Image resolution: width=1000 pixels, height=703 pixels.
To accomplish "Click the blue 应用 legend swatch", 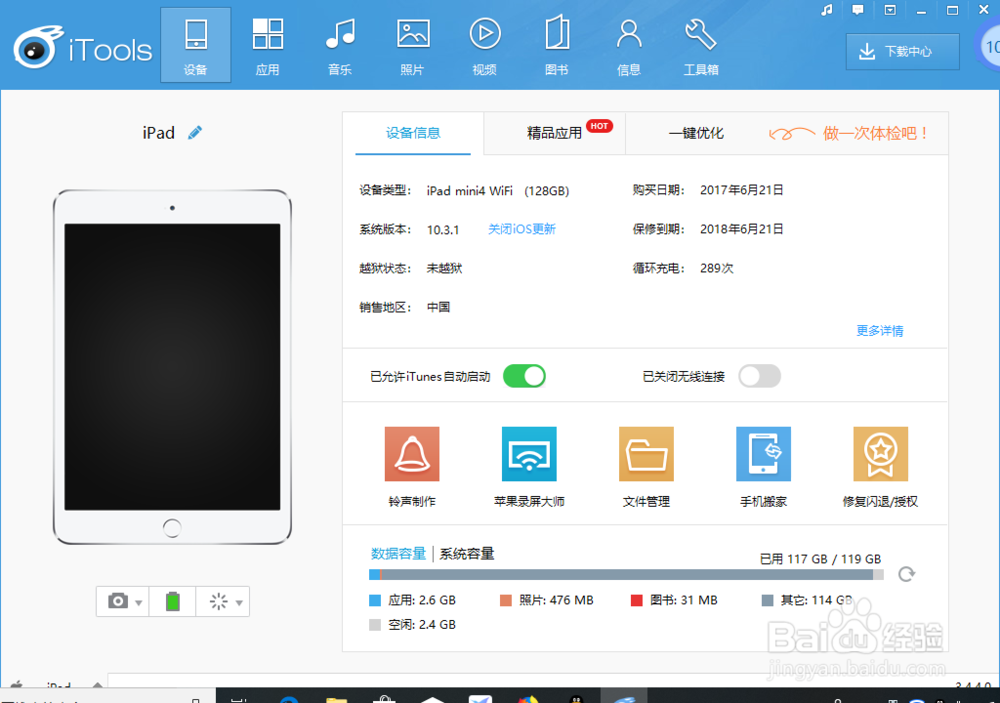I will pyautogui.click(x=375, y=600).
